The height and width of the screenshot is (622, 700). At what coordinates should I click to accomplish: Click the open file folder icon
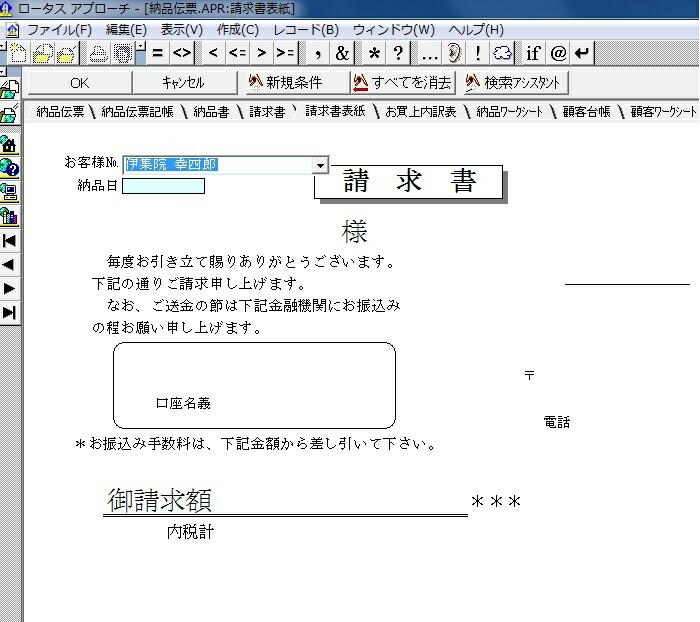pos(43,53)
